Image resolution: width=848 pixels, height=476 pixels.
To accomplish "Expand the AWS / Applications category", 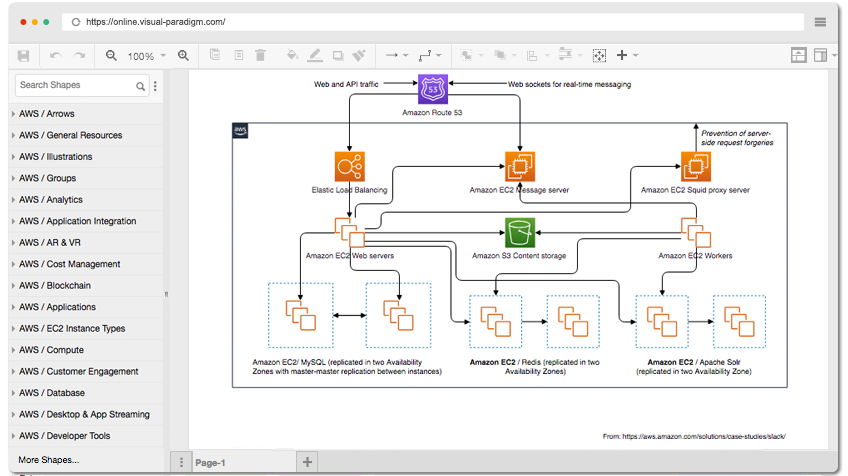I will [x=87, y=307].
